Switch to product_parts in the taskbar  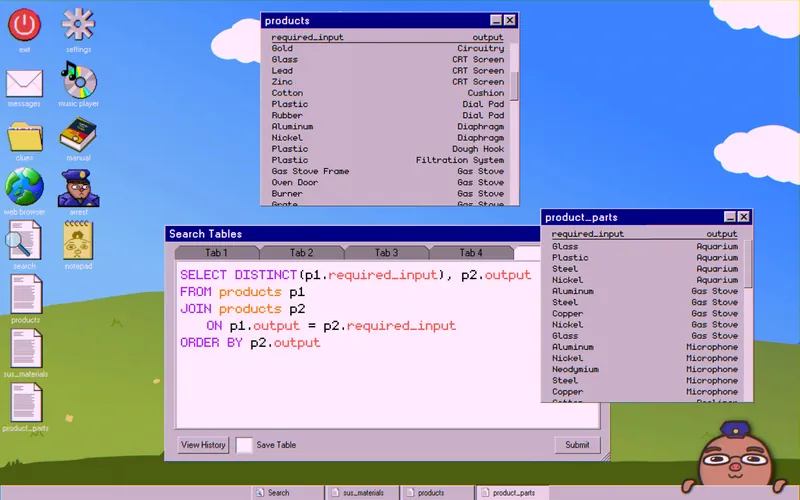pyautogui.click(x=512, y=492)
